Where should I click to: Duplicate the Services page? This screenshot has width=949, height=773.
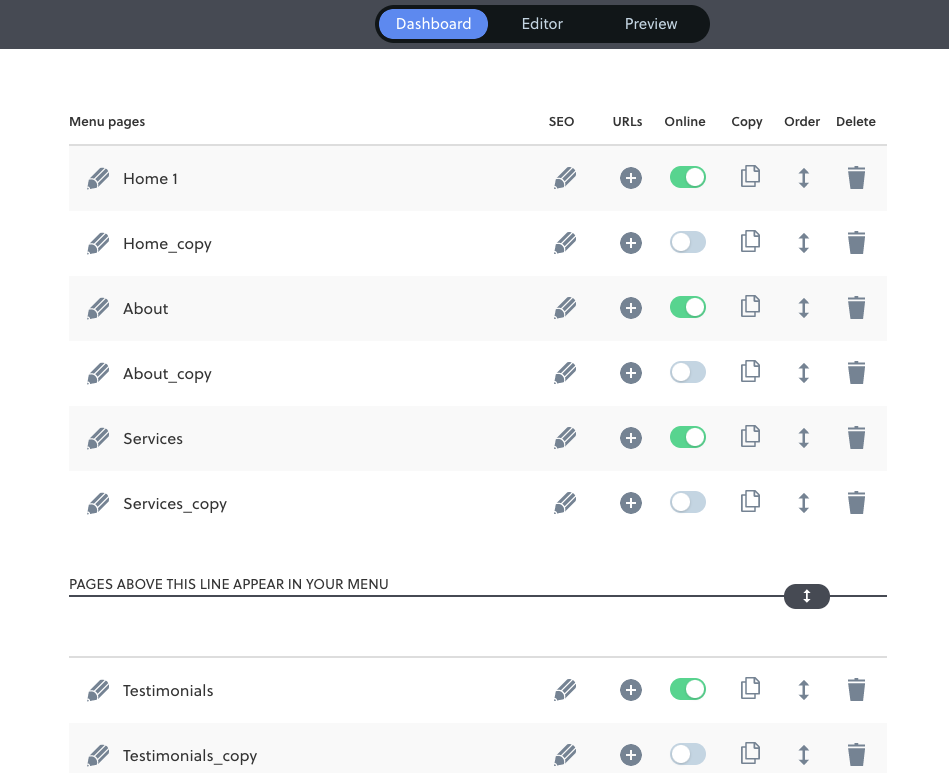(x=750, y=436)
